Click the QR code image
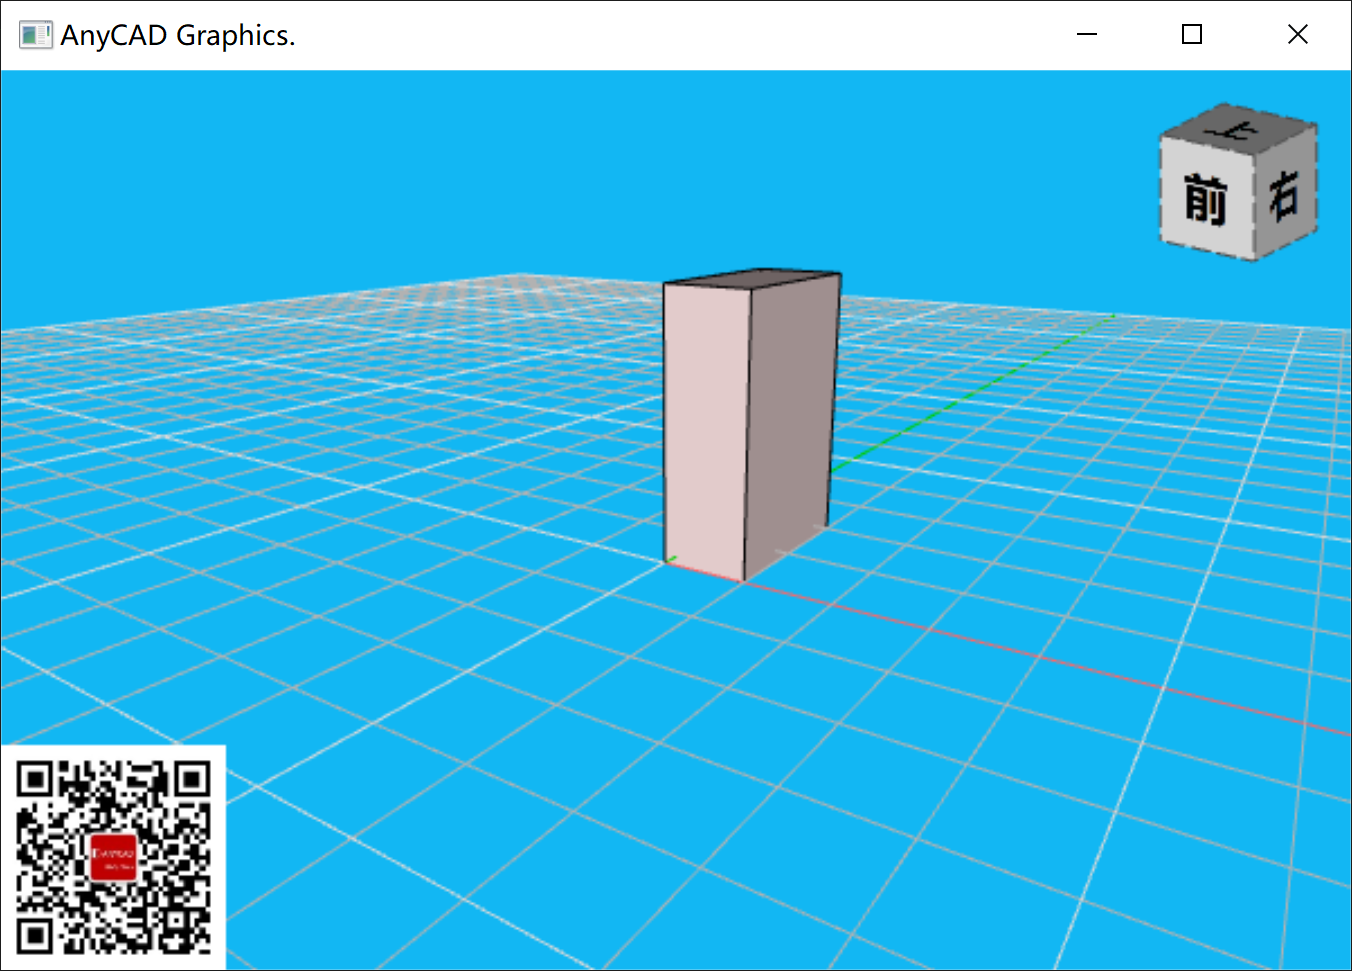Viewport: 1352px width, 971px height. coord(113,857)
